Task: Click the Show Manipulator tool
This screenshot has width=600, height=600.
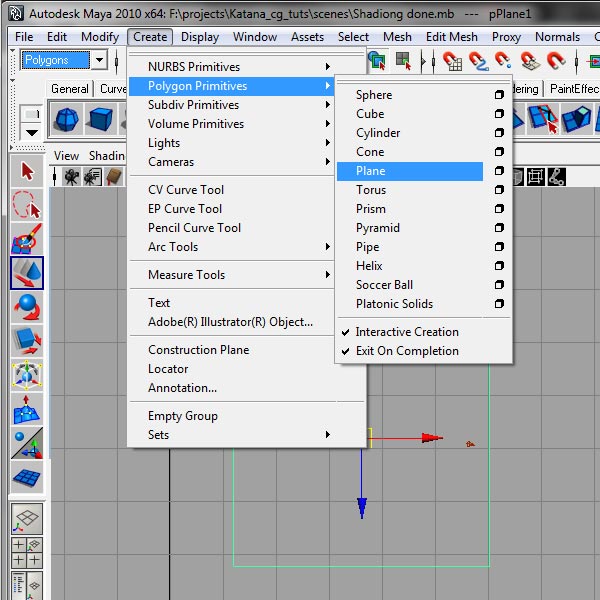Action: (x=27, y=443)
